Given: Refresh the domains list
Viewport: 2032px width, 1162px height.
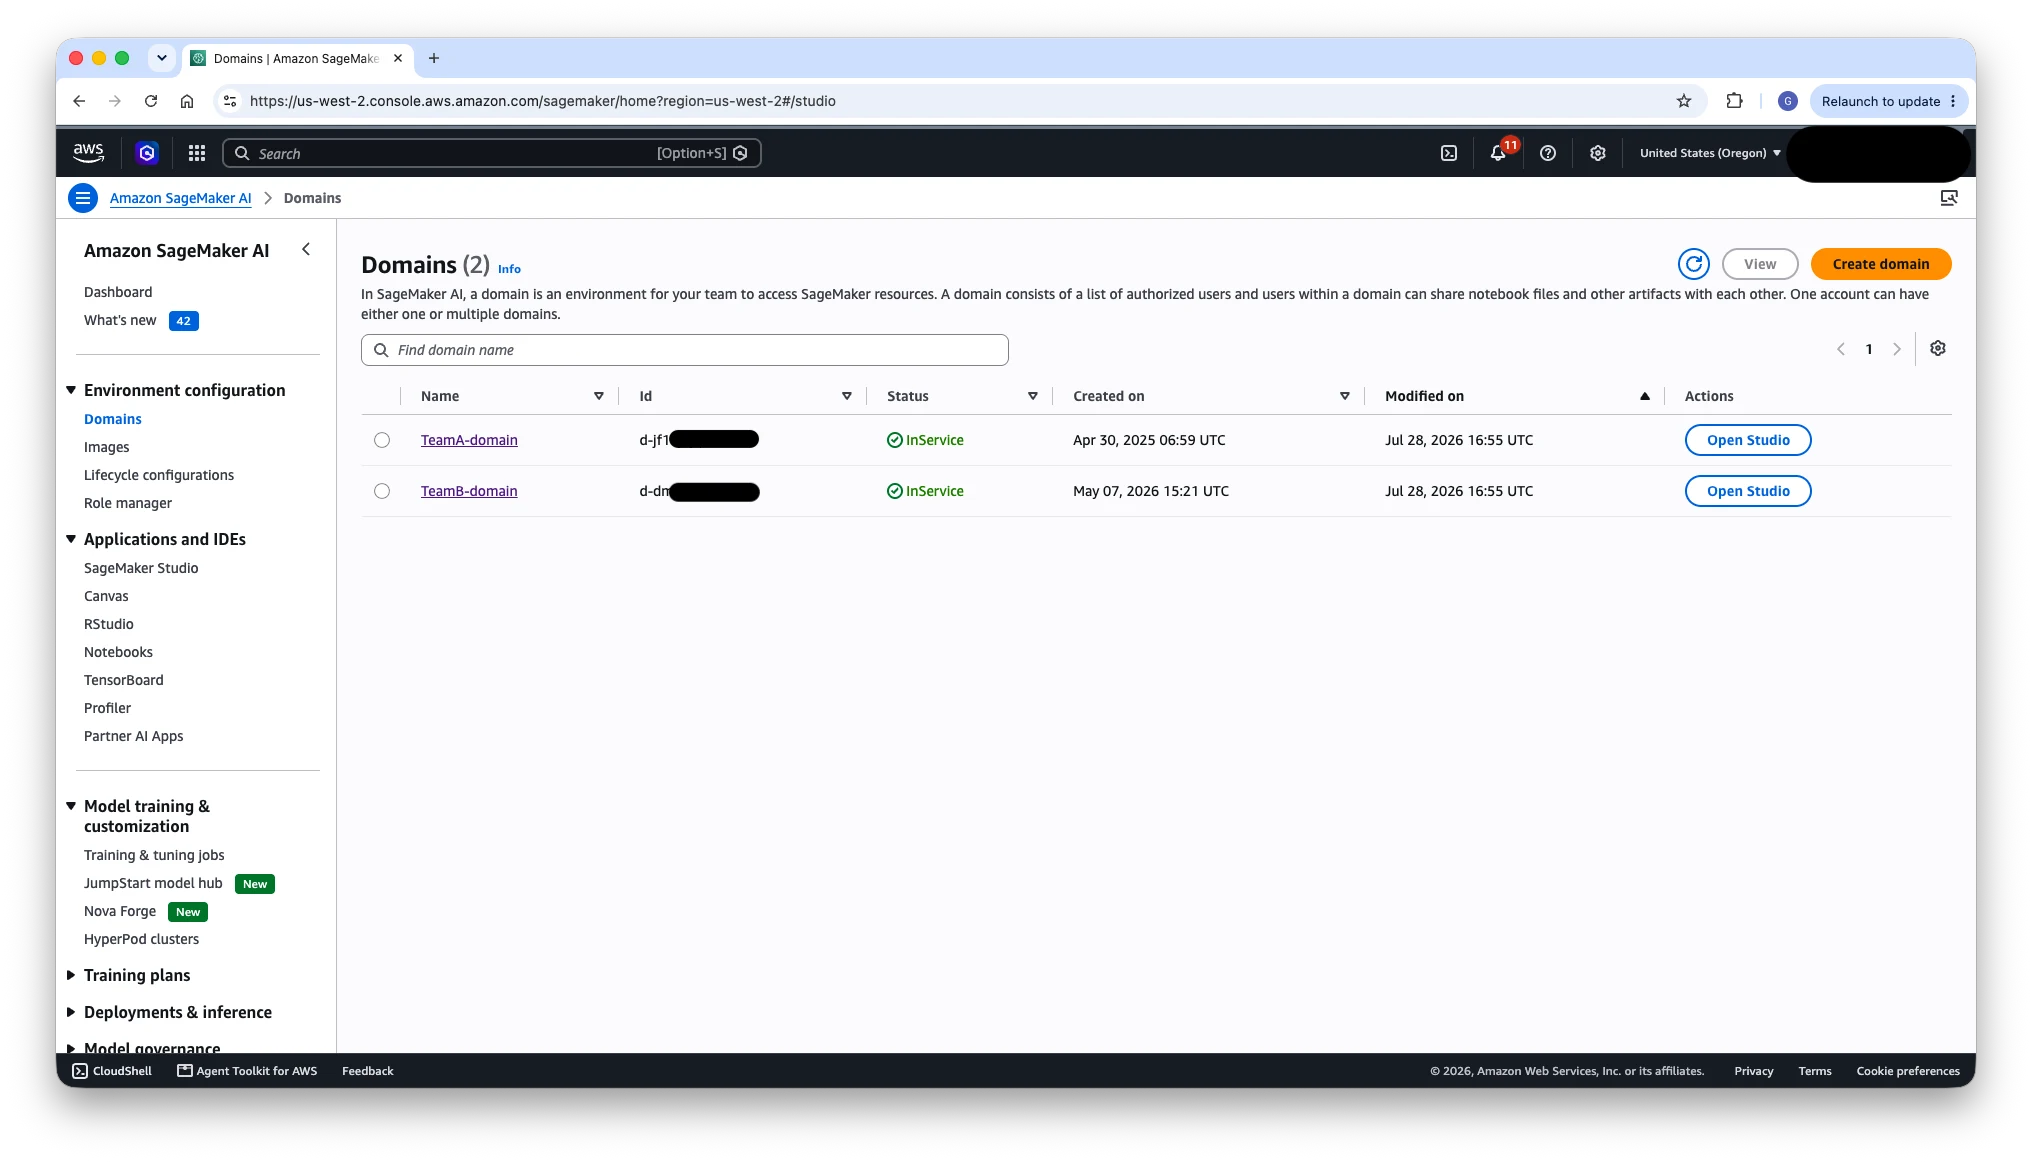Looking at the screenshot, I should tap(1694, 264).
